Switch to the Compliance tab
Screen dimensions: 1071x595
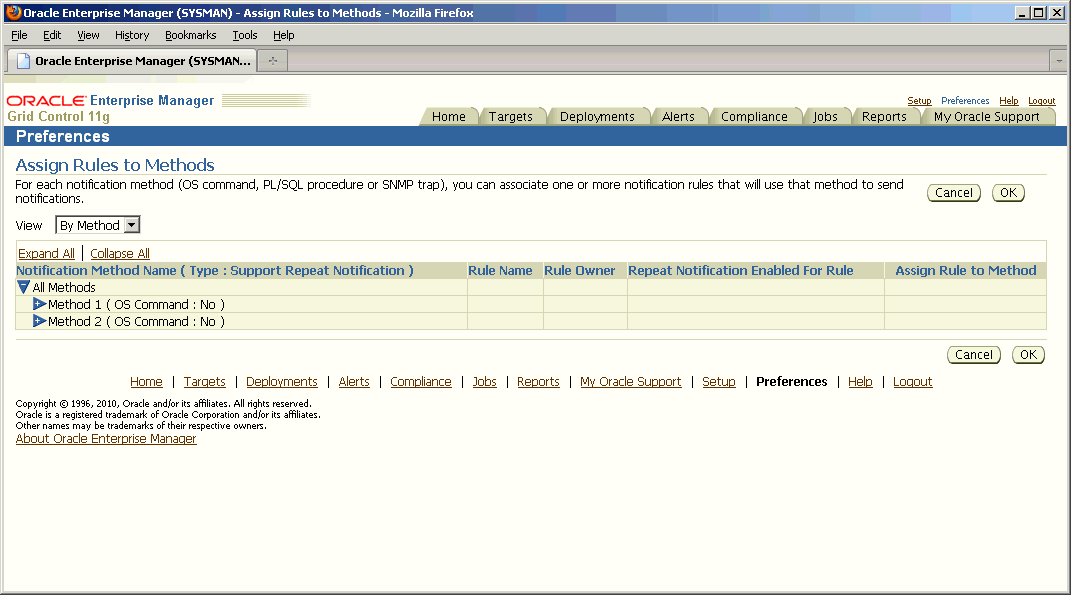tap(754, 117)
